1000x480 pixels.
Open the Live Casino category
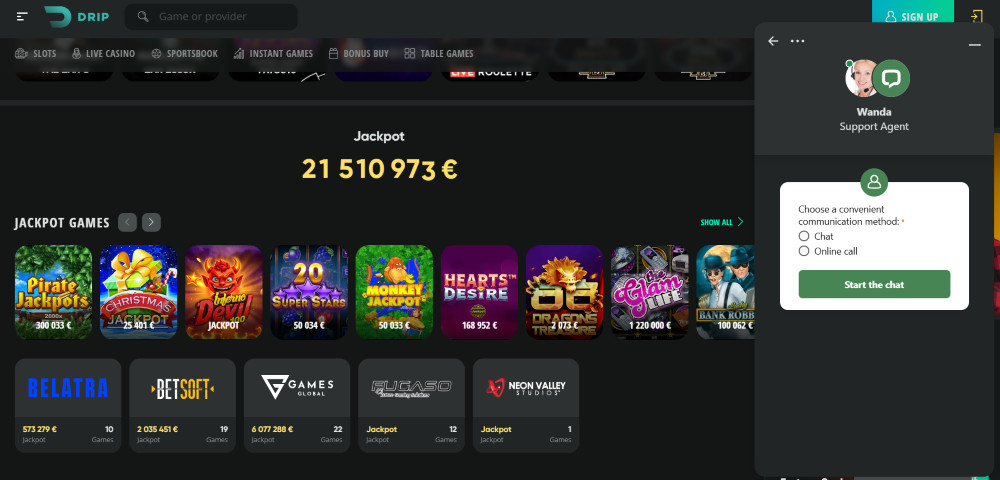pyautogui.click(x=103, y=54)
